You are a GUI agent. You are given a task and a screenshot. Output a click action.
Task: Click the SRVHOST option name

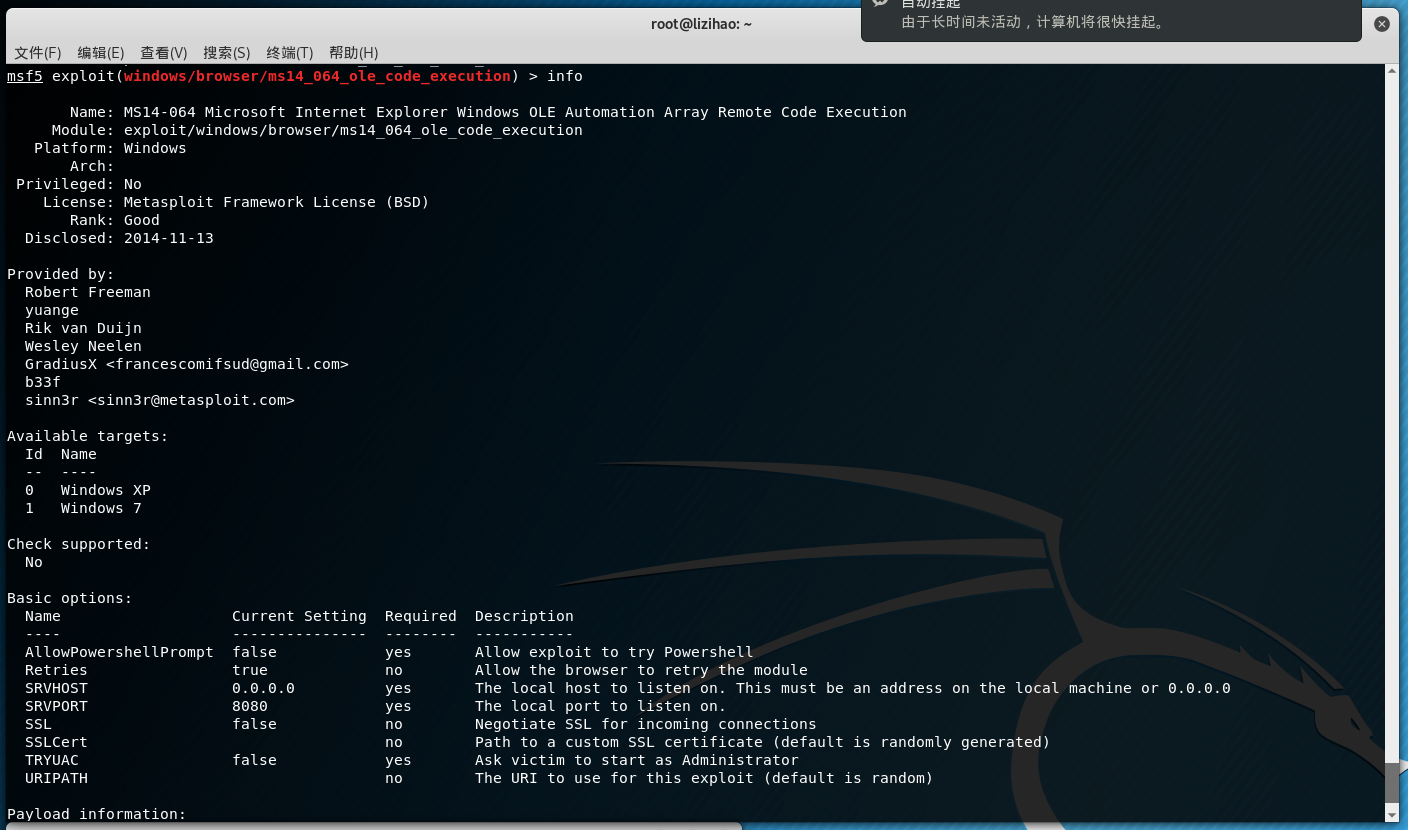(56, 688)
